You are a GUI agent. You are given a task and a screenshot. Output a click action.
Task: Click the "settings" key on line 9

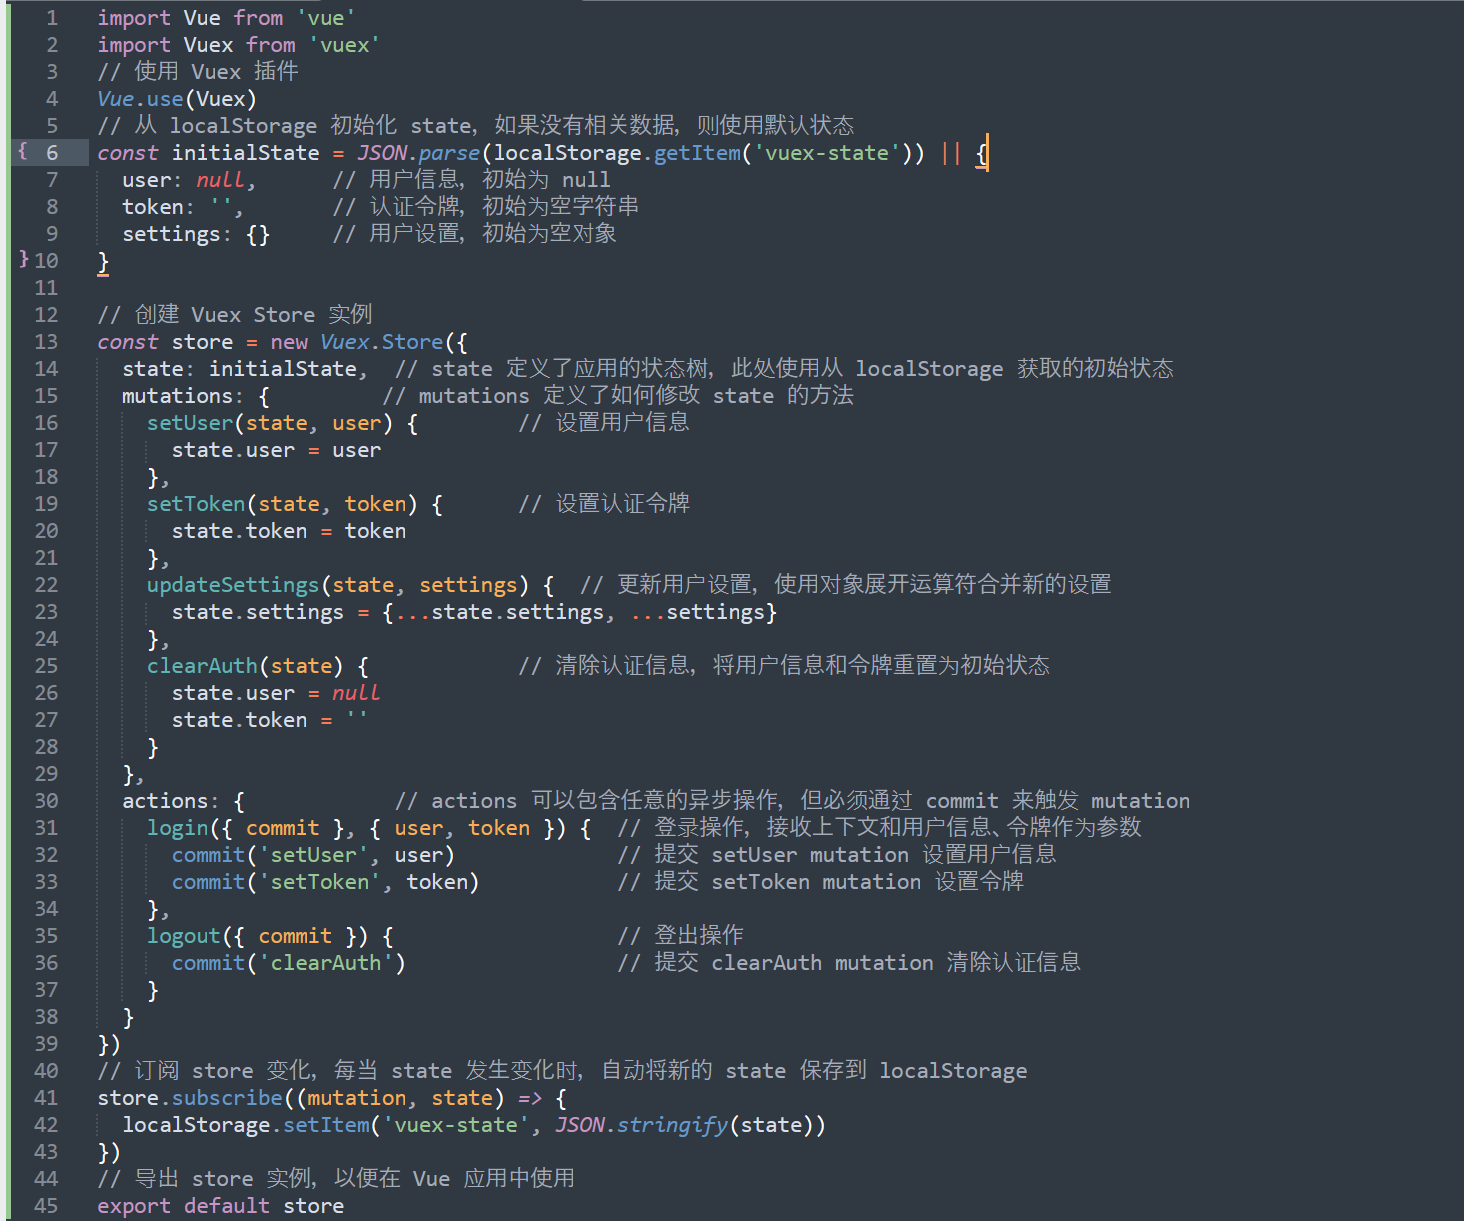(171, 234)
